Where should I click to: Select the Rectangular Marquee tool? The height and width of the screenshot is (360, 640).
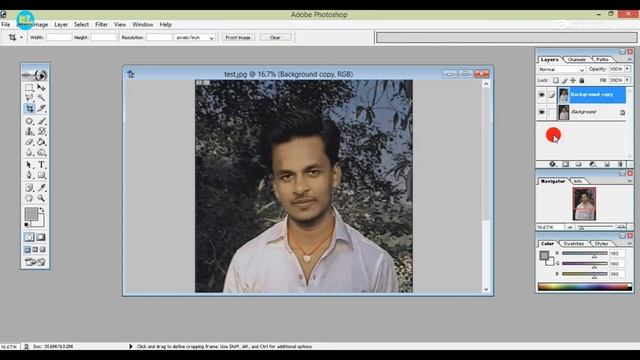pyautogui.click(x=29, y=88)
